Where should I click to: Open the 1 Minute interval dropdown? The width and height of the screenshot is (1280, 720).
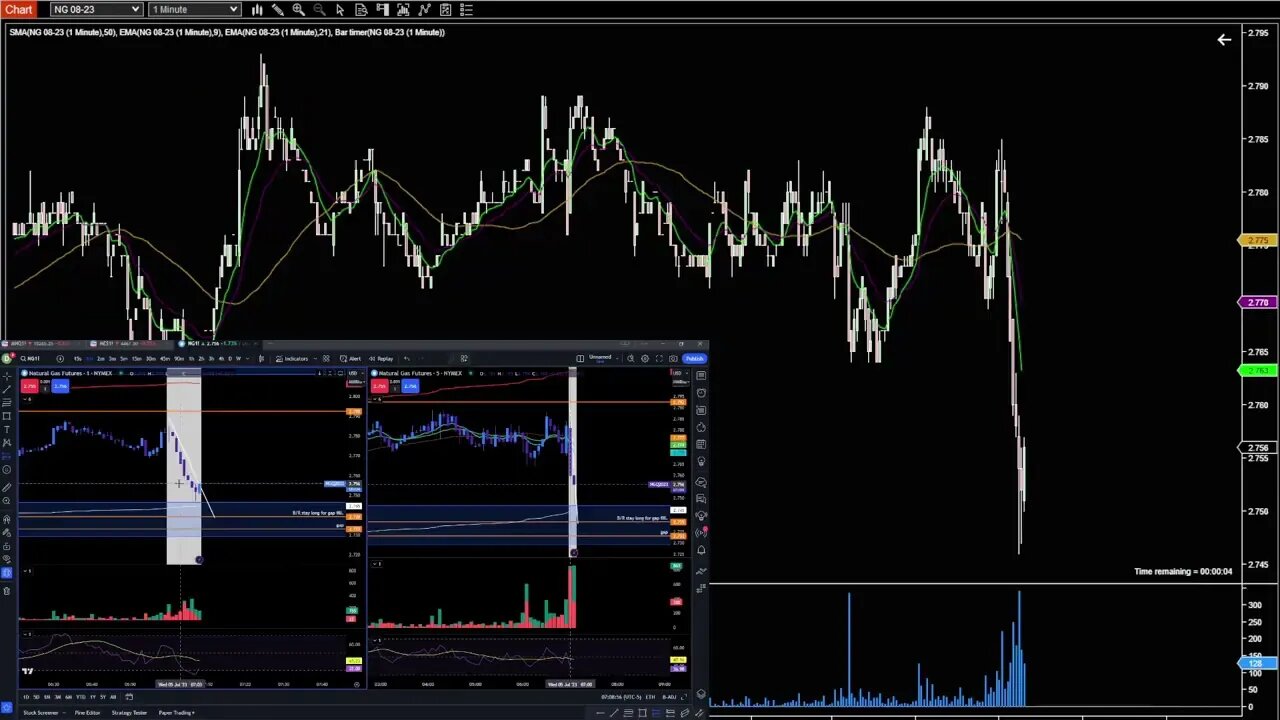pyautogui.click(x=195, y=9)
